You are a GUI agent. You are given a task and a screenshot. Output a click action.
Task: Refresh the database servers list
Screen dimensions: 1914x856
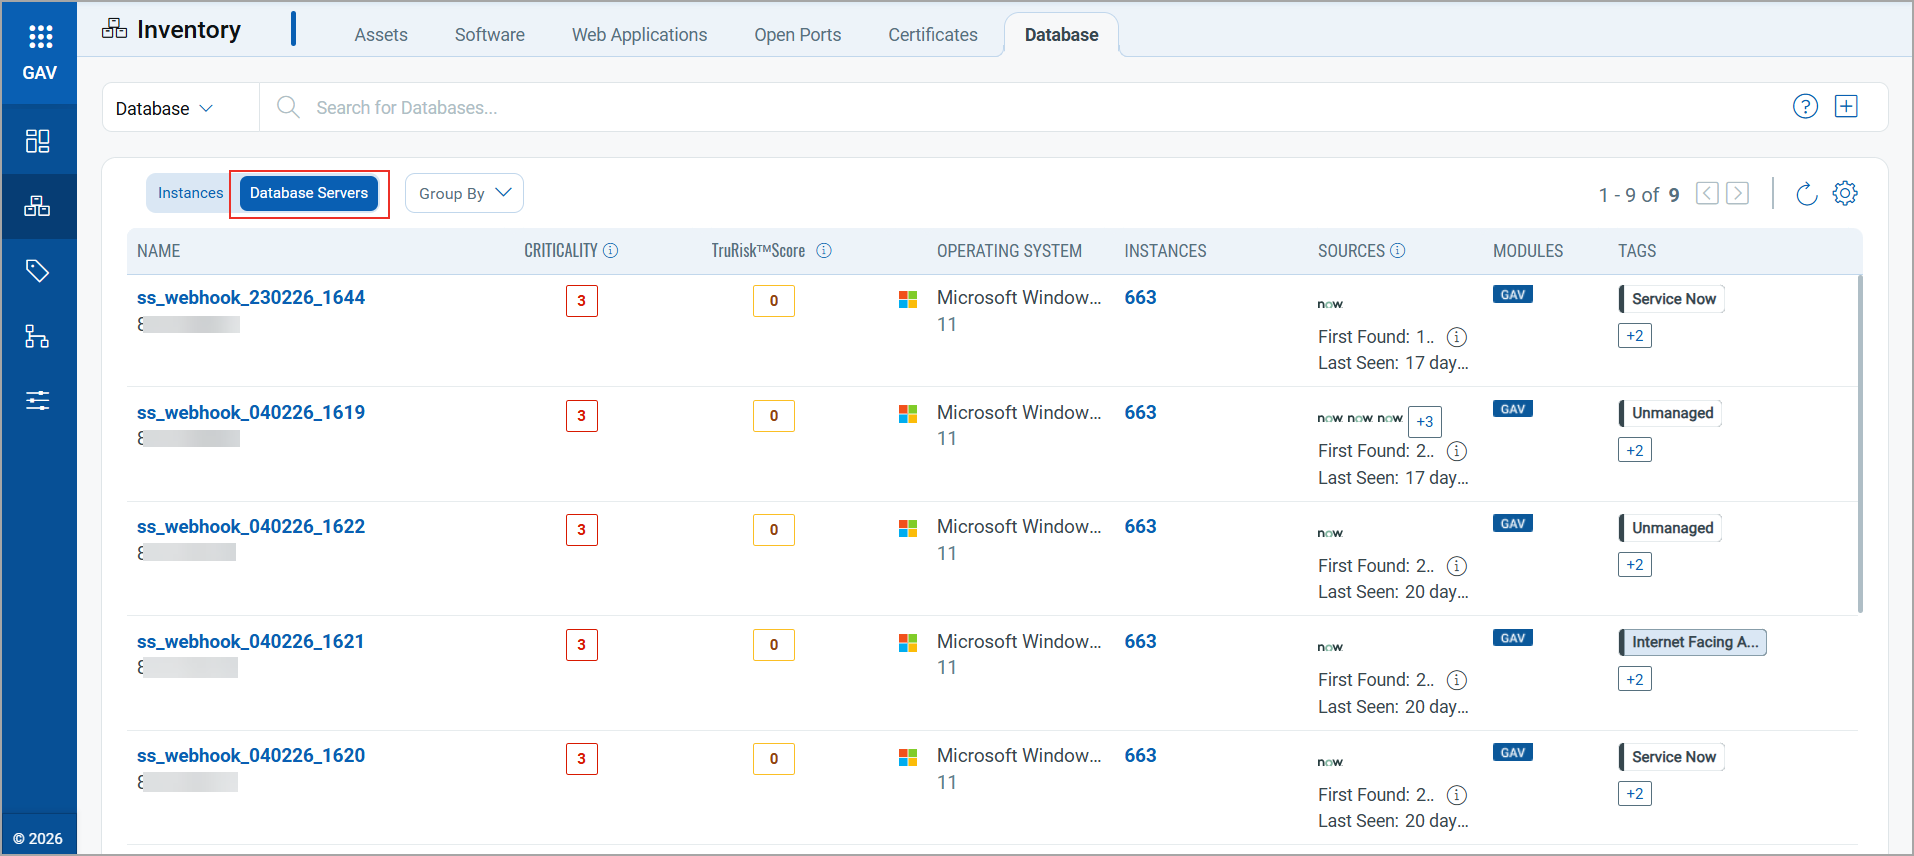pyautogui.click(x=1806, y=194)
